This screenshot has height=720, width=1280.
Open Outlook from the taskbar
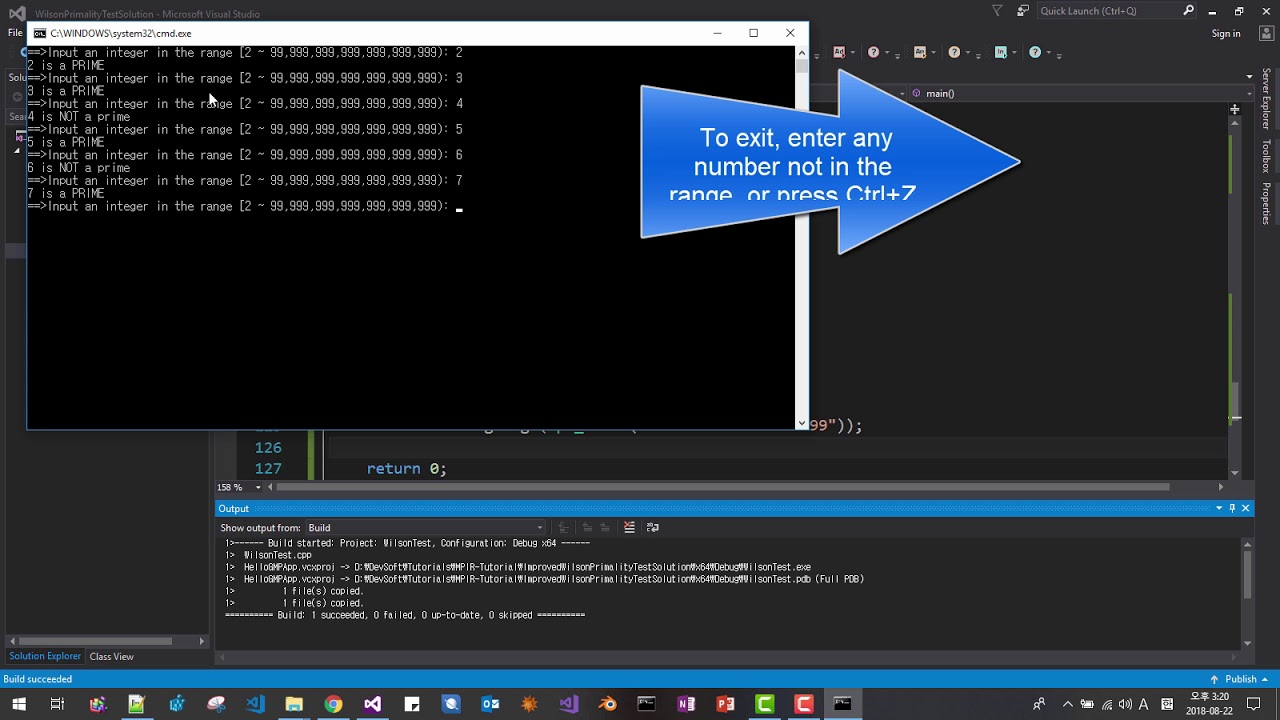(x=490, y=704)
